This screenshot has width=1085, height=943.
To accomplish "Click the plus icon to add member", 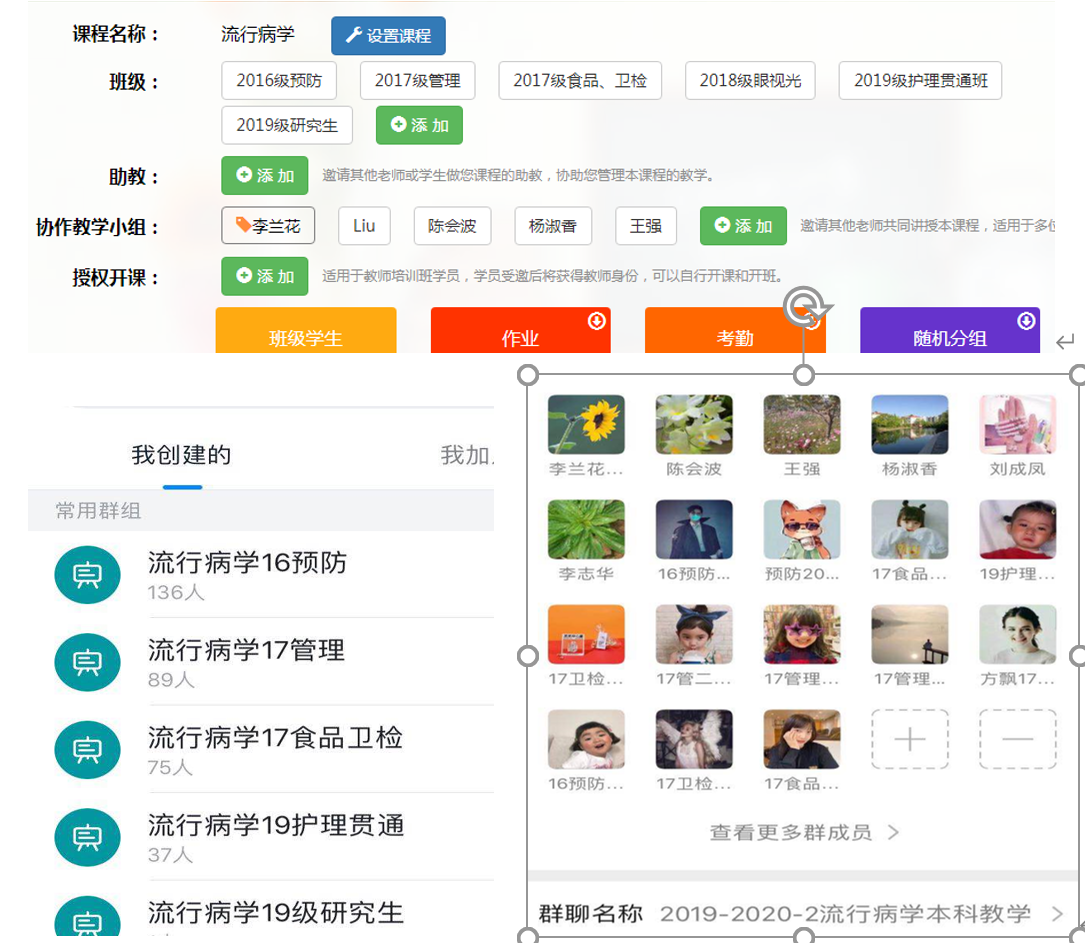I will (909, 739).
